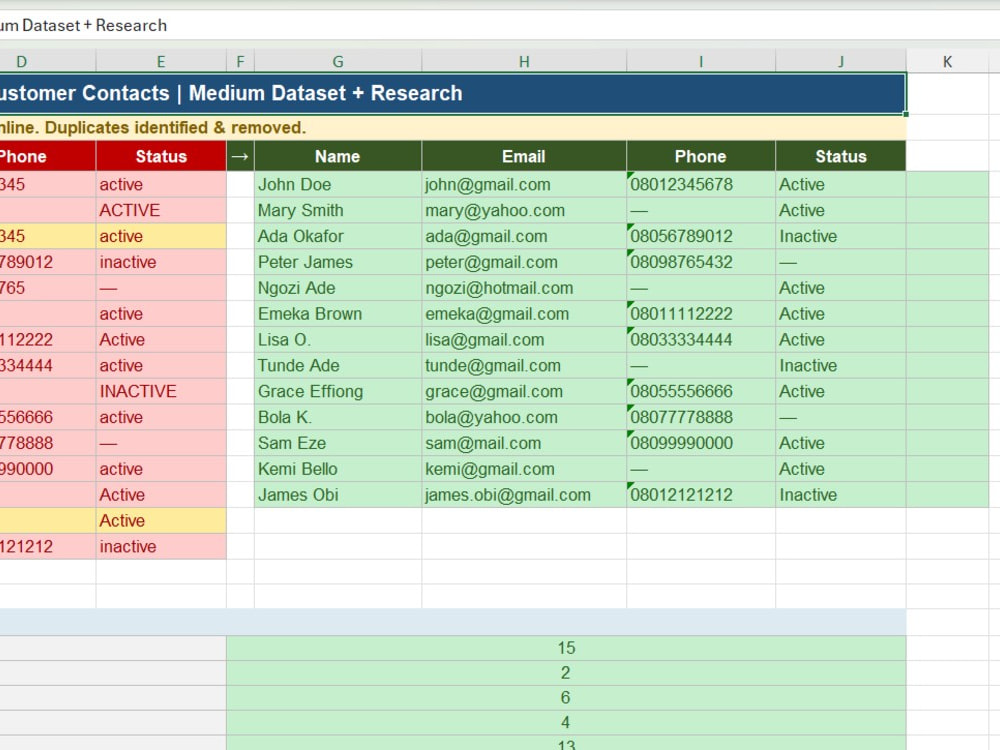Select column K header

947,61
